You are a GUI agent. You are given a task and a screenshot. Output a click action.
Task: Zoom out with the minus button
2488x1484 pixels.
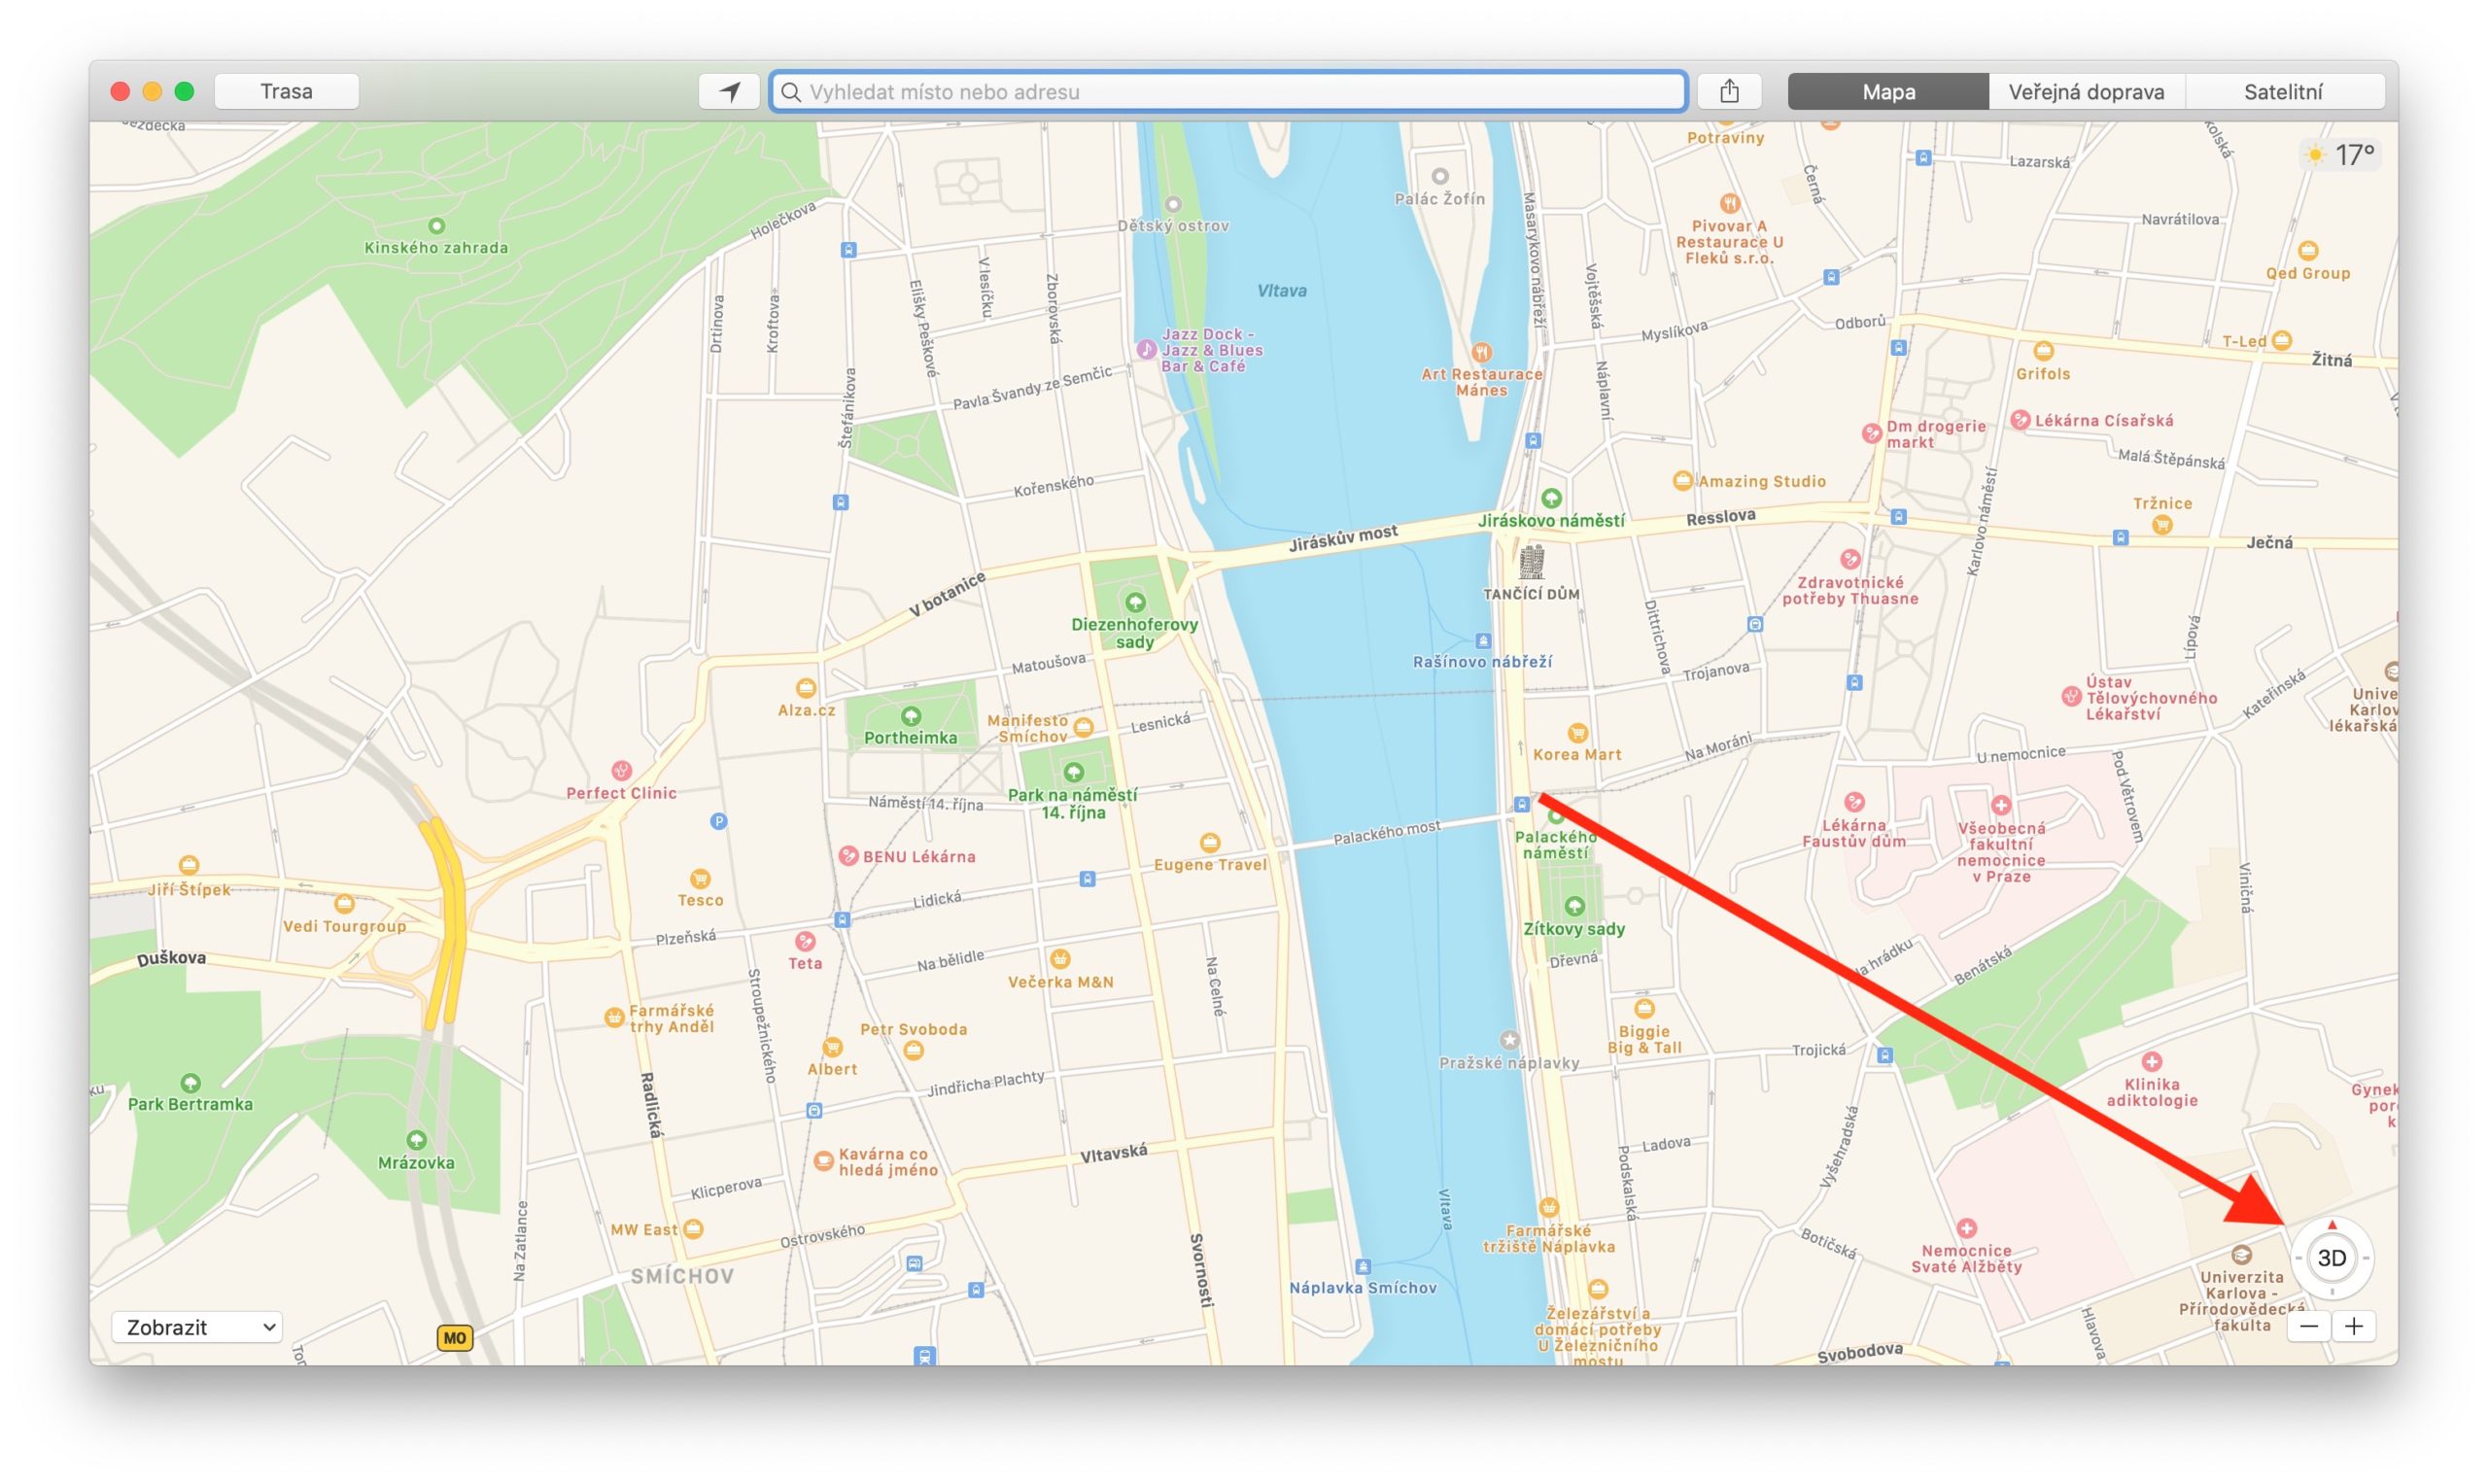click(2309, 1326)
